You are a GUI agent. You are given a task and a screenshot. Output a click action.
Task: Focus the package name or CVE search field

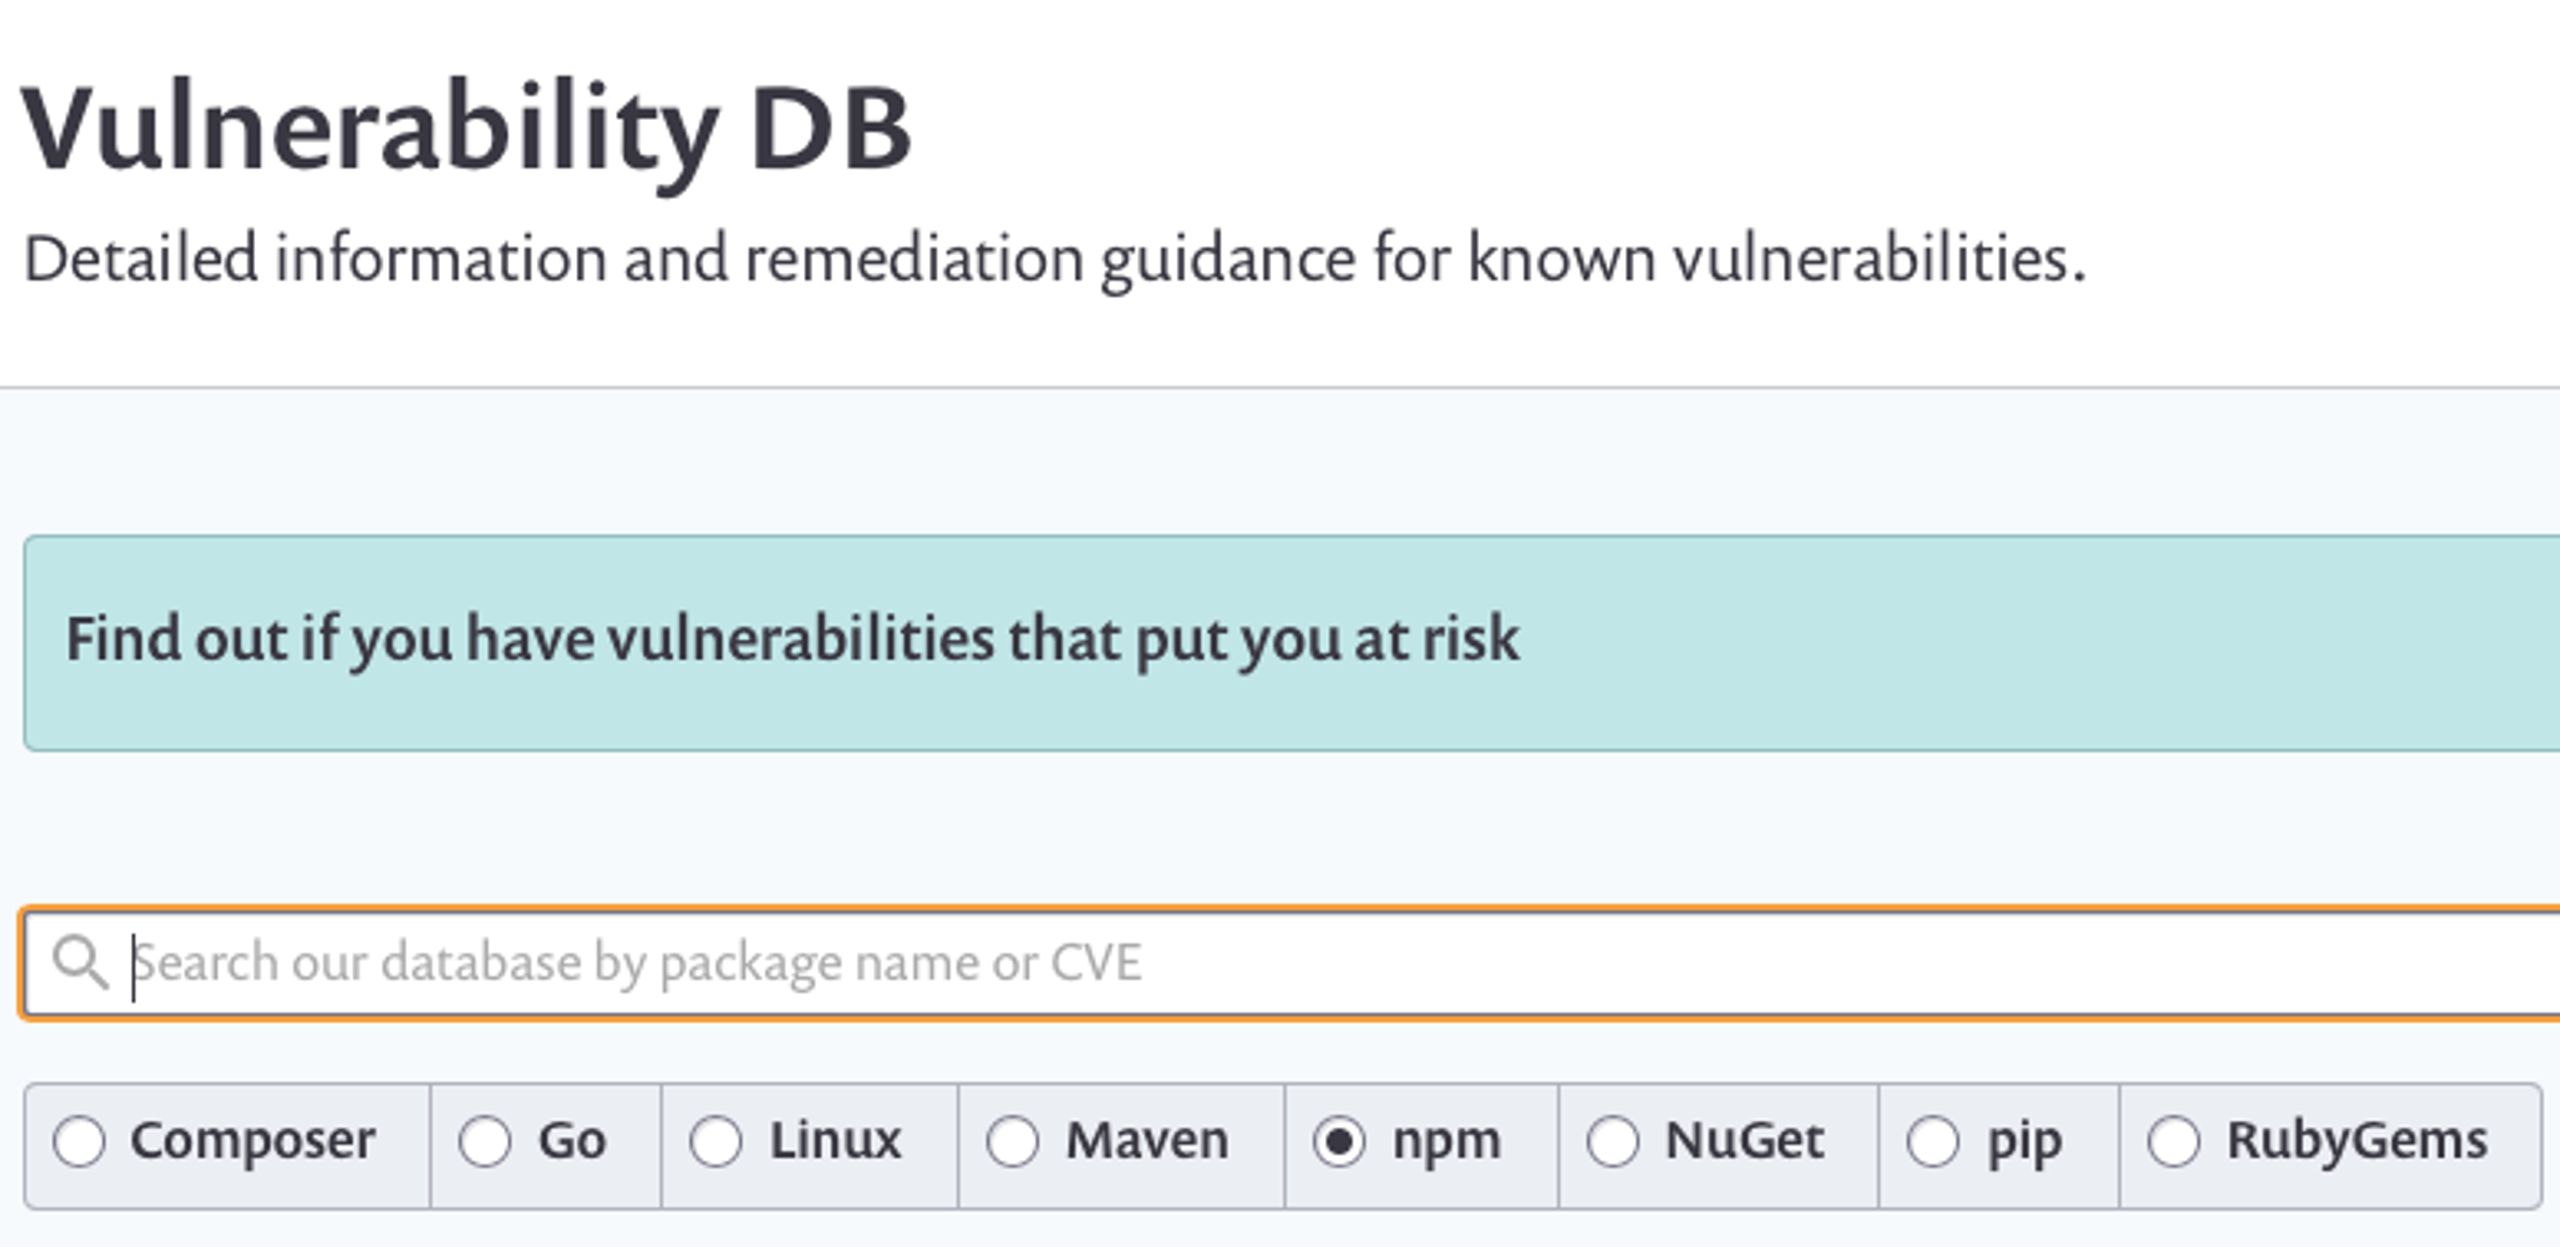pos(1290,963)
